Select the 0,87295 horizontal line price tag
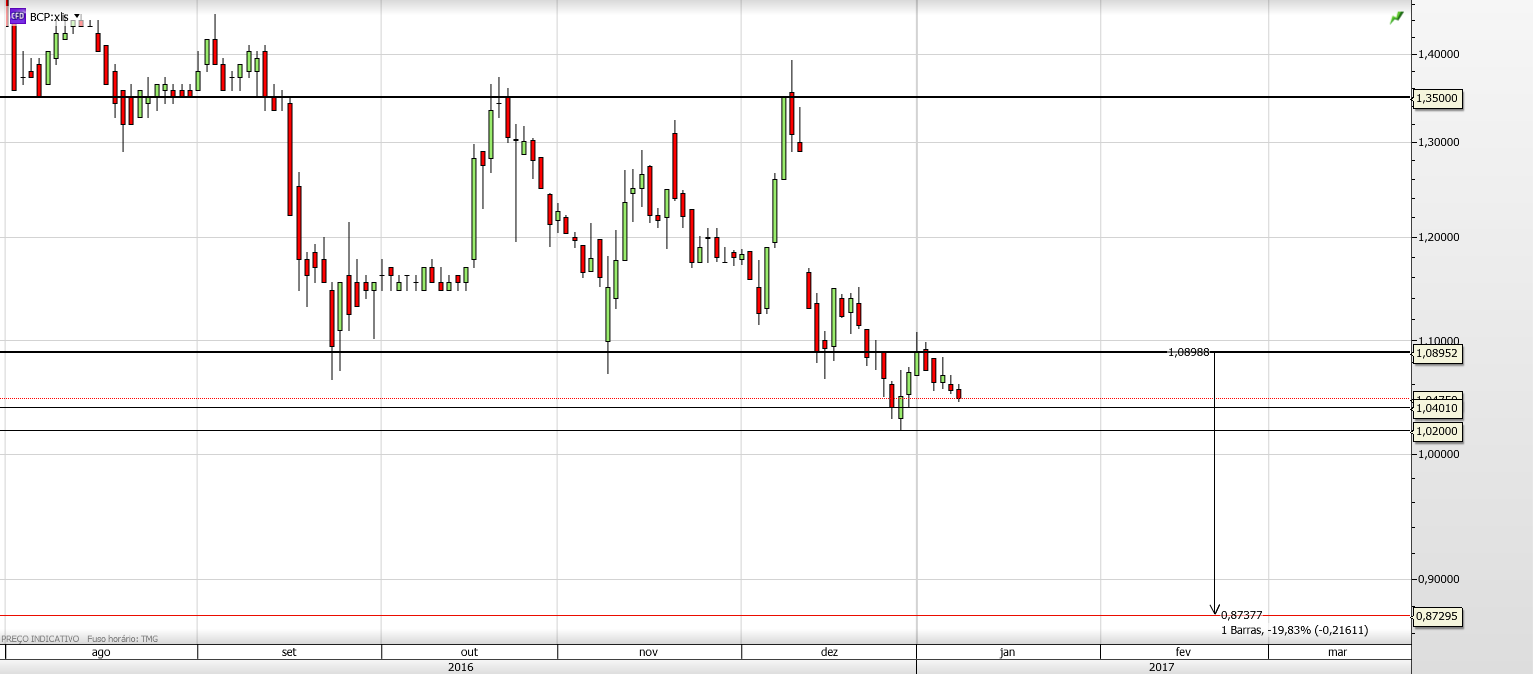 [1438, 617]
